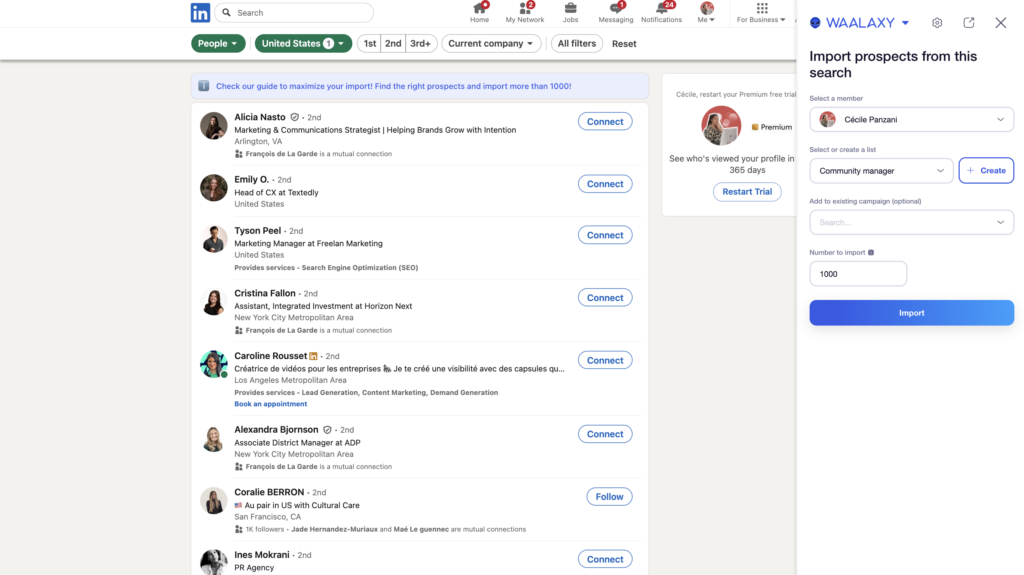Open the People filter dropdown
The height and width of the screenshot is (575, 1024).
coord(218,43)
